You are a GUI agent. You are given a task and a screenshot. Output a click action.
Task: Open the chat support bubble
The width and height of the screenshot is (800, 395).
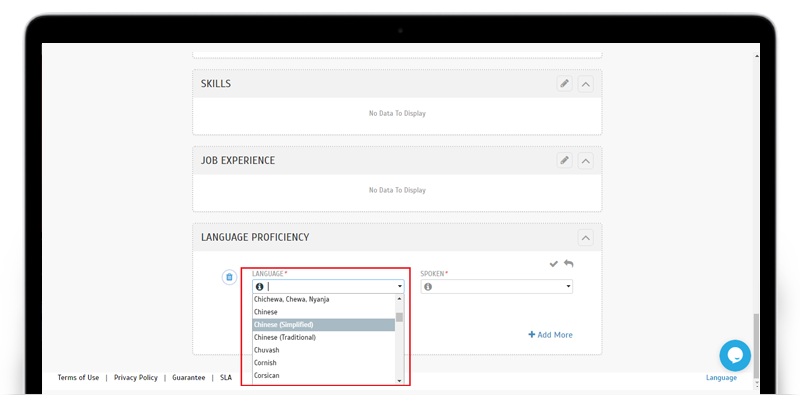[735, 356]
